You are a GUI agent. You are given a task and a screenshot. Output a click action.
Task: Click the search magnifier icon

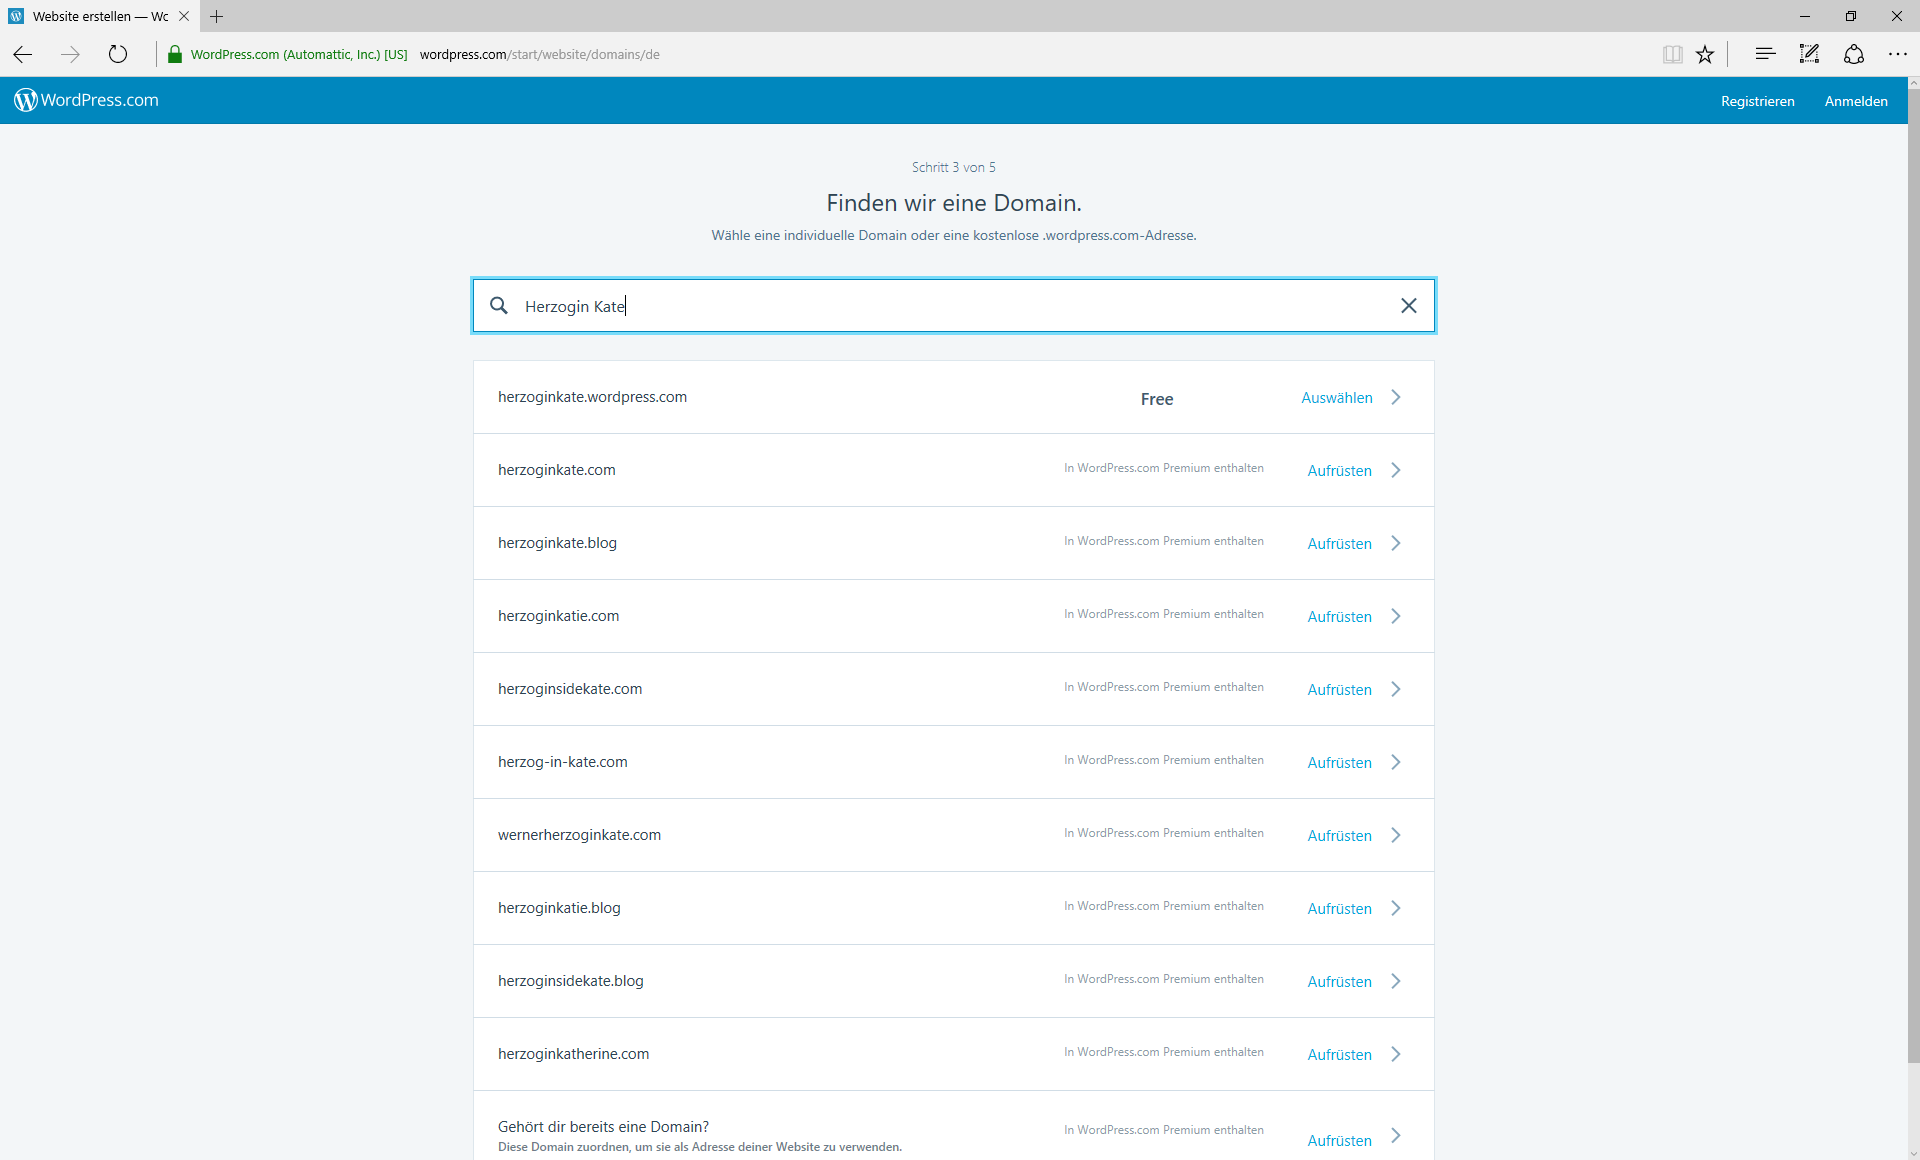(x=499, y=305)
